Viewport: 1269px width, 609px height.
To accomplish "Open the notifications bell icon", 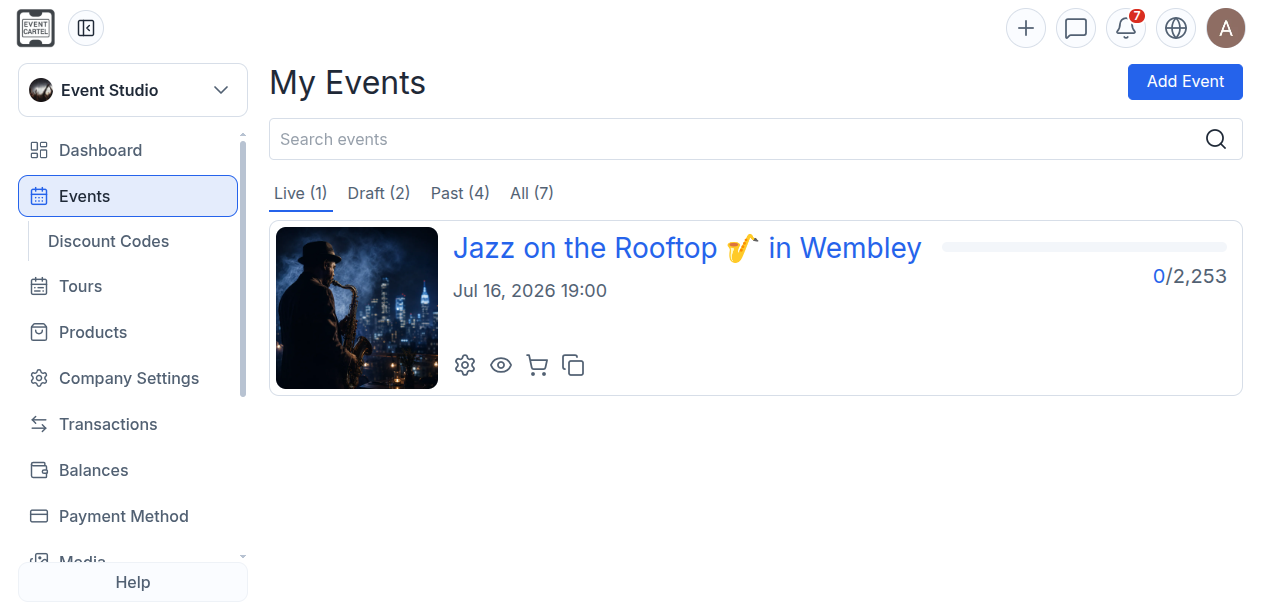I will click(1126, 28).
